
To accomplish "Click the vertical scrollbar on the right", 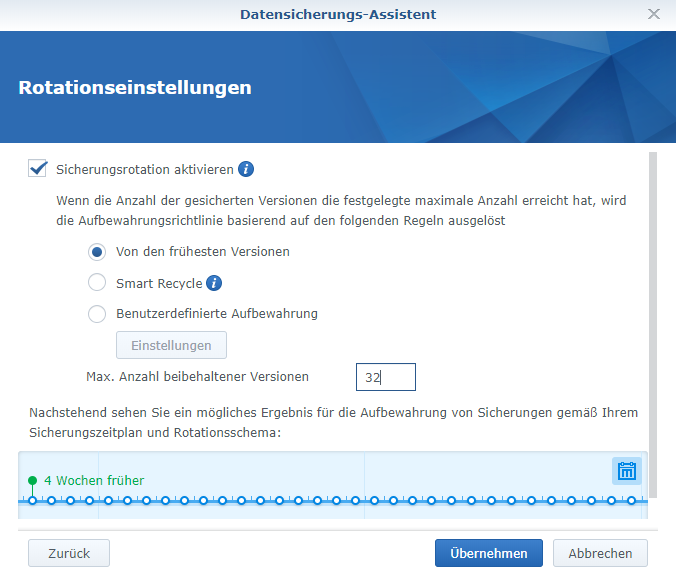I will pos(653,320).
